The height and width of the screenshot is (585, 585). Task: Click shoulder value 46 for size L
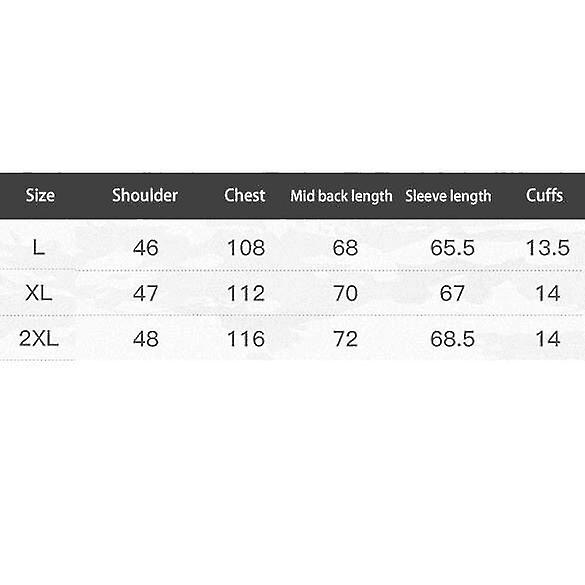[146, 248]
